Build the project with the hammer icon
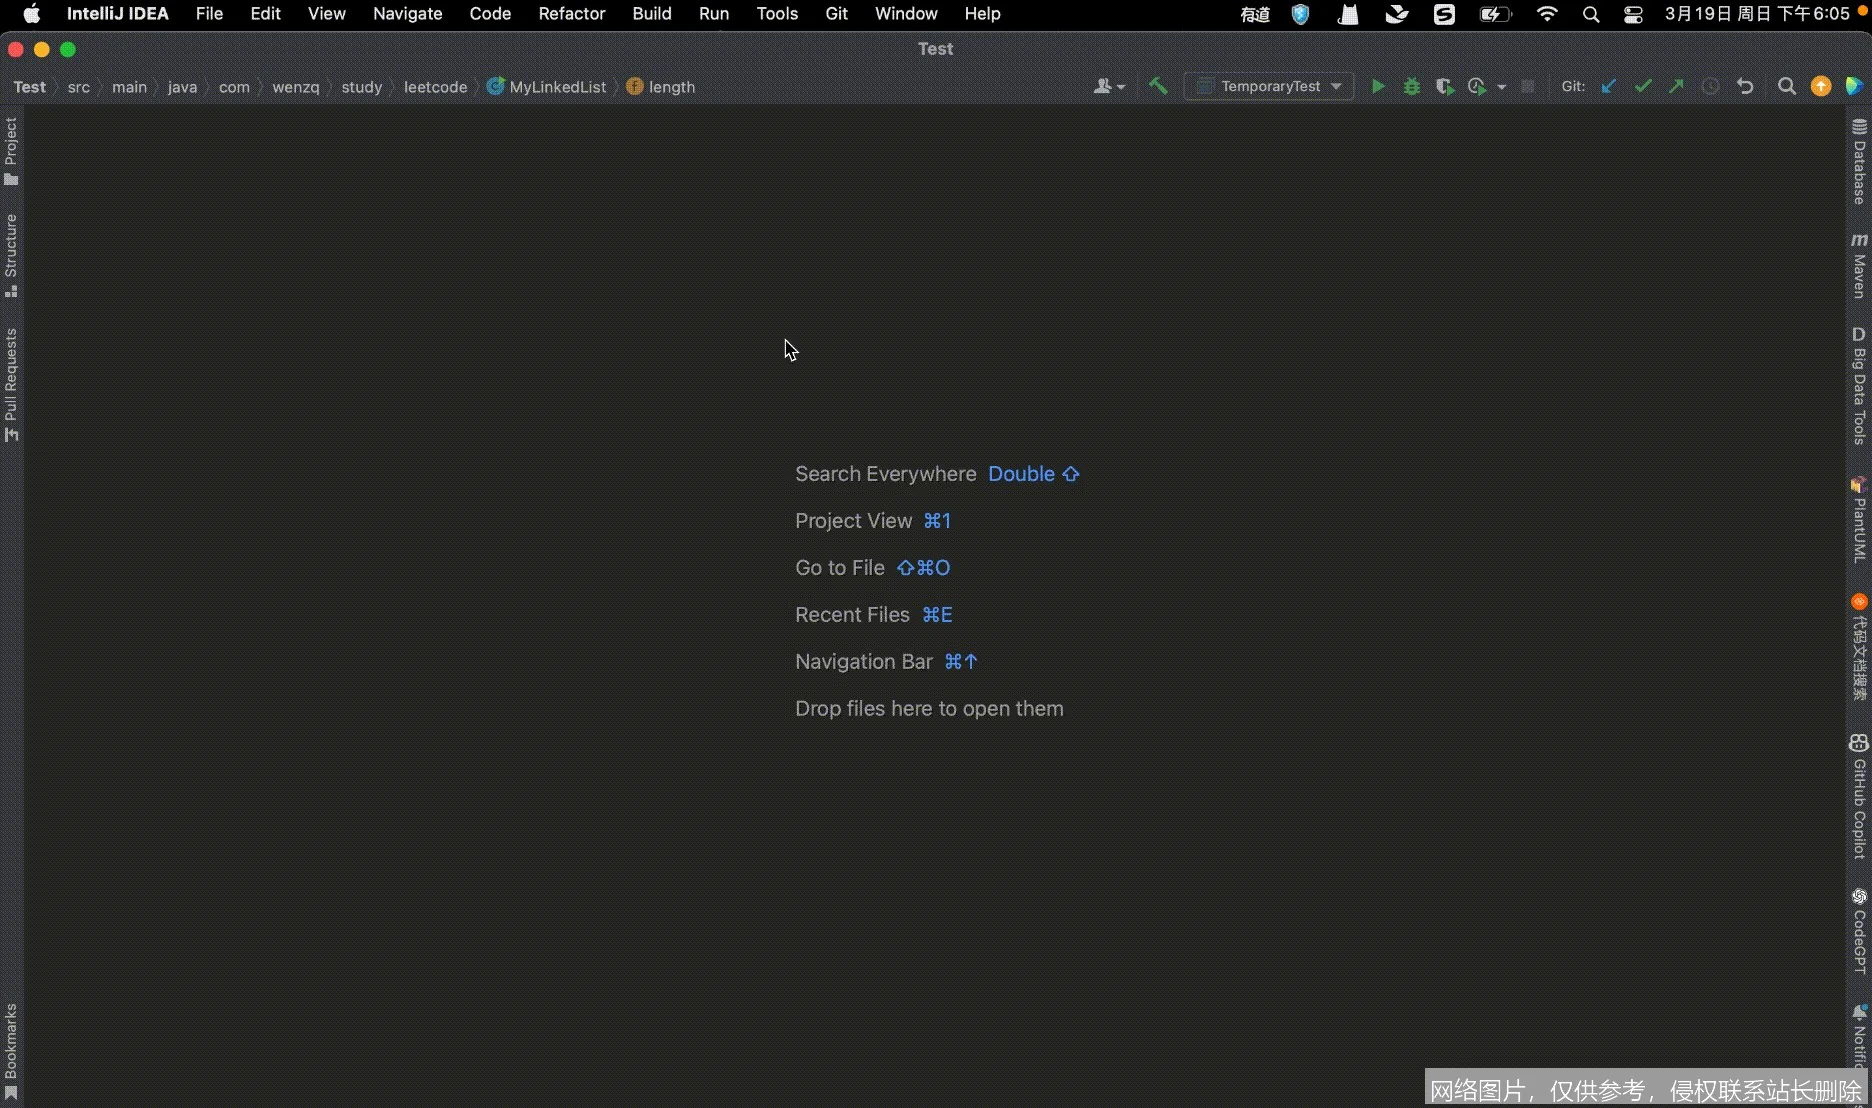The width and height of the screenshot is (1872, 1108). [x=1158, y=86]
